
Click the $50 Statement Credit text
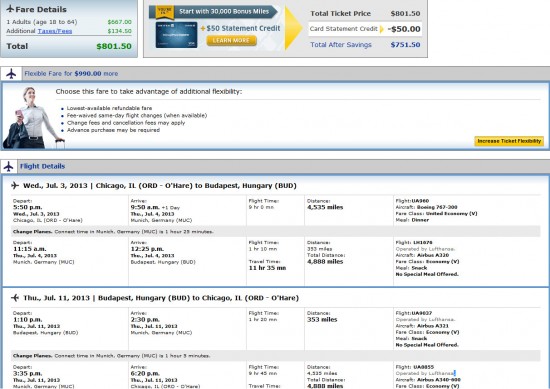pyautogui.click(x=241, y=28)
